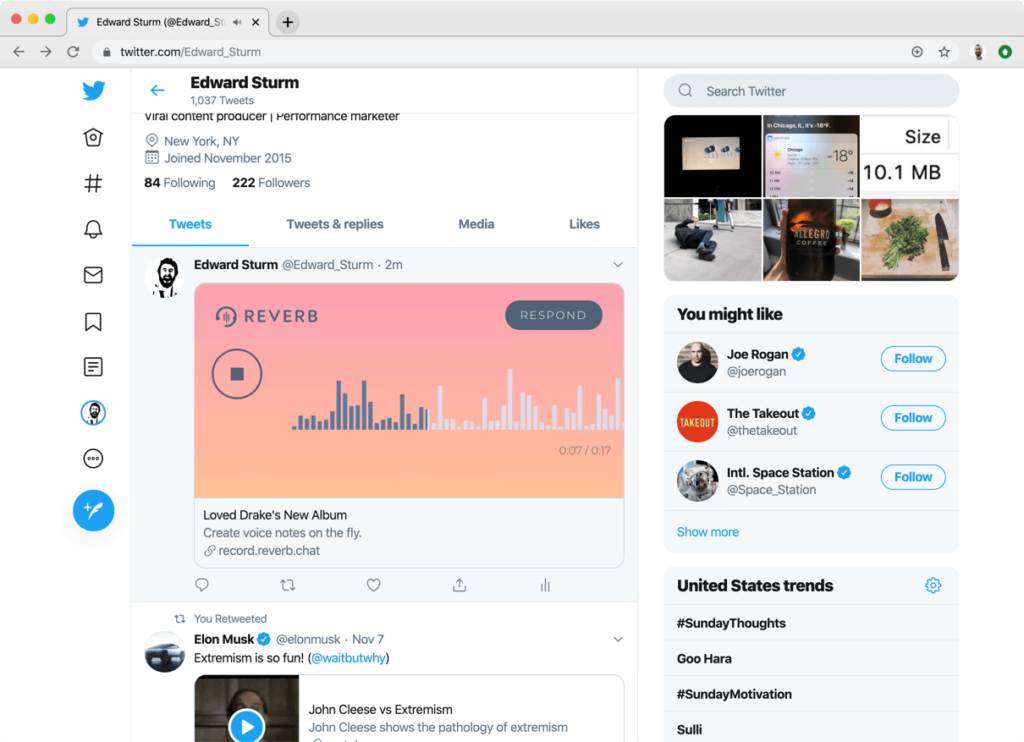Open Elon Musk's profile name
Image resolution: width=1024 pixels, height=742 pixels.
click(x=224, y=639)
